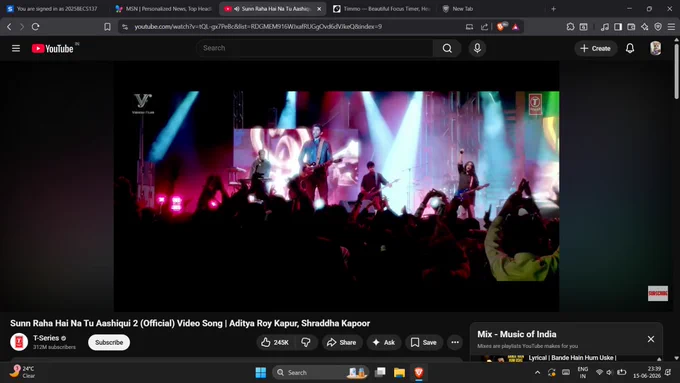Image resolution: width=680 pixels, height=383 pixels.
Task: Click the subscribe watermark on the video
Action: (658, 293)
